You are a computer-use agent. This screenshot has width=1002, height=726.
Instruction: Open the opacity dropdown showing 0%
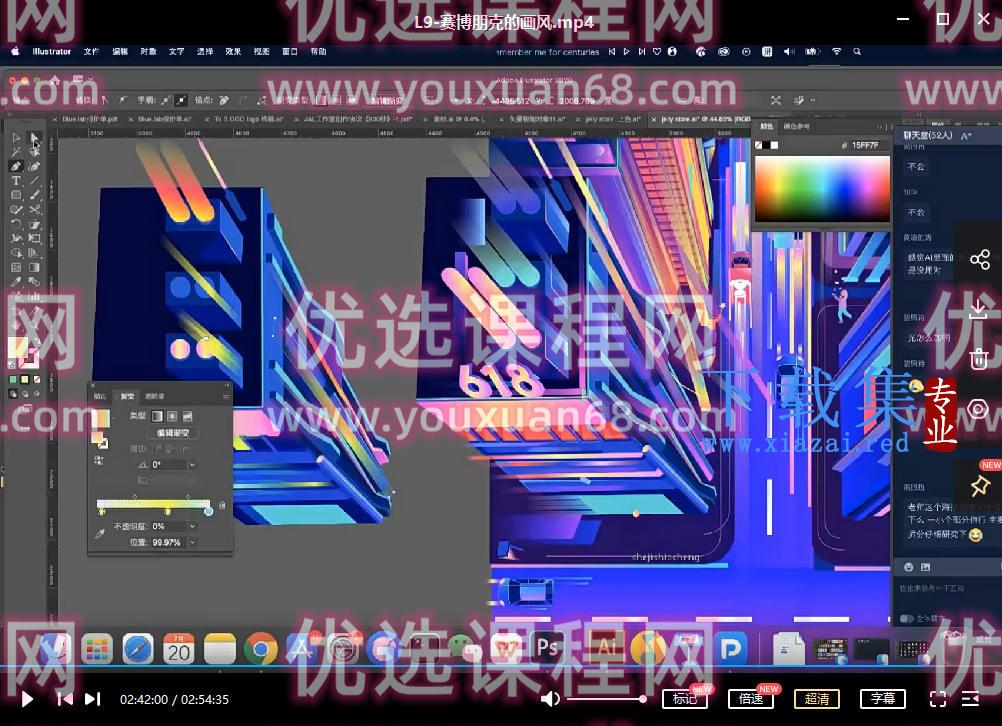(x=192, y=526)
